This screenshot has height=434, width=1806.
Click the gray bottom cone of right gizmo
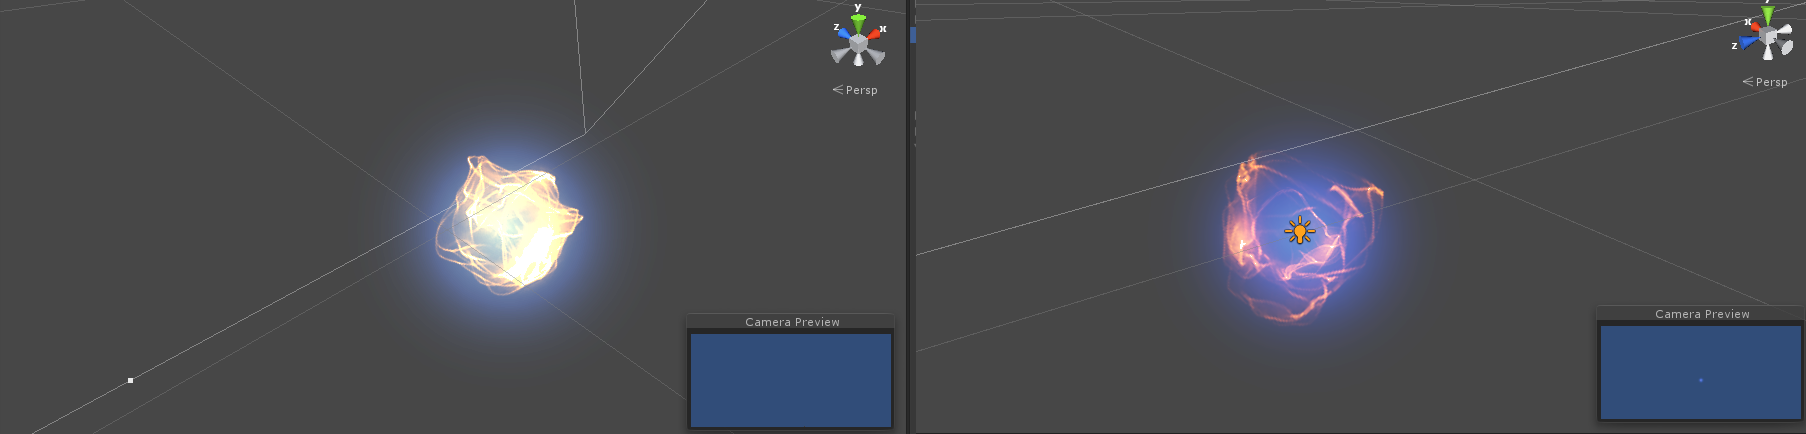coord(1768,54)
